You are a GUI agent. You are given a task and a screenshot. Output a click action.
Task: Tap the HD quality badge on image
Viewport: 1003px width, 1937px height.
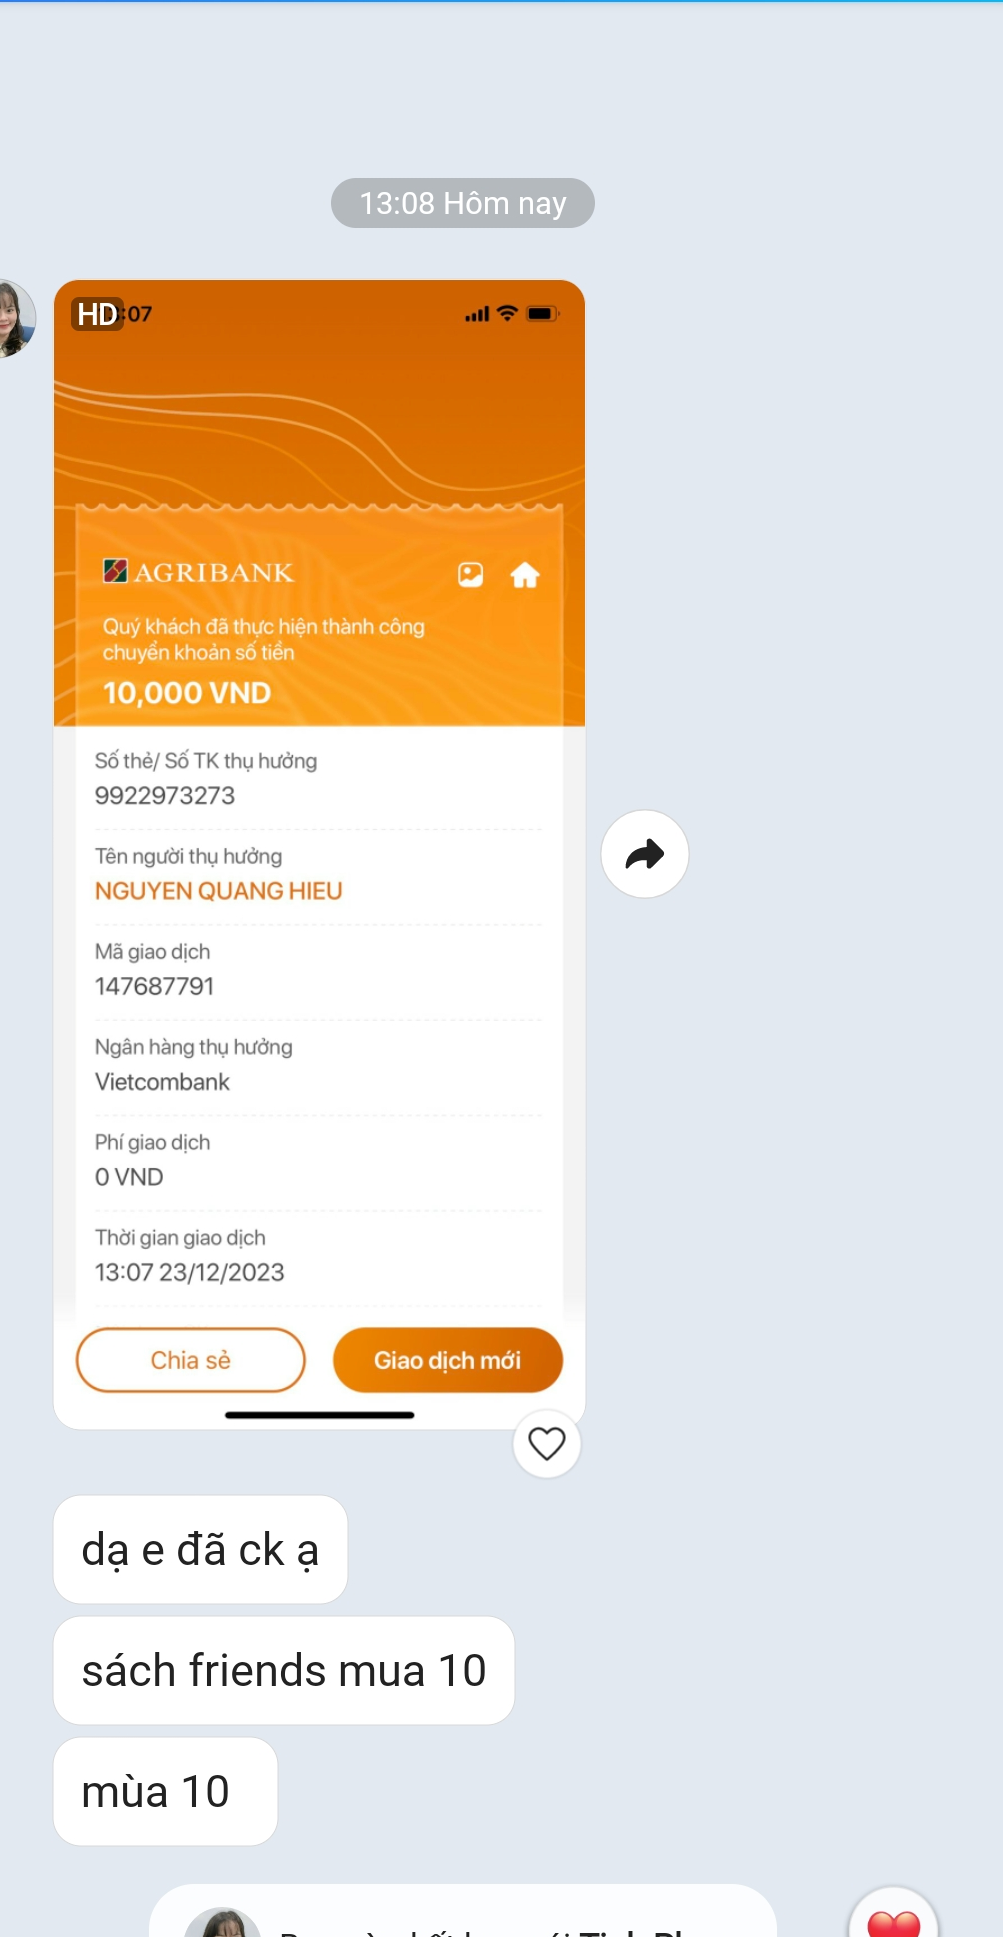click(97, 314)
